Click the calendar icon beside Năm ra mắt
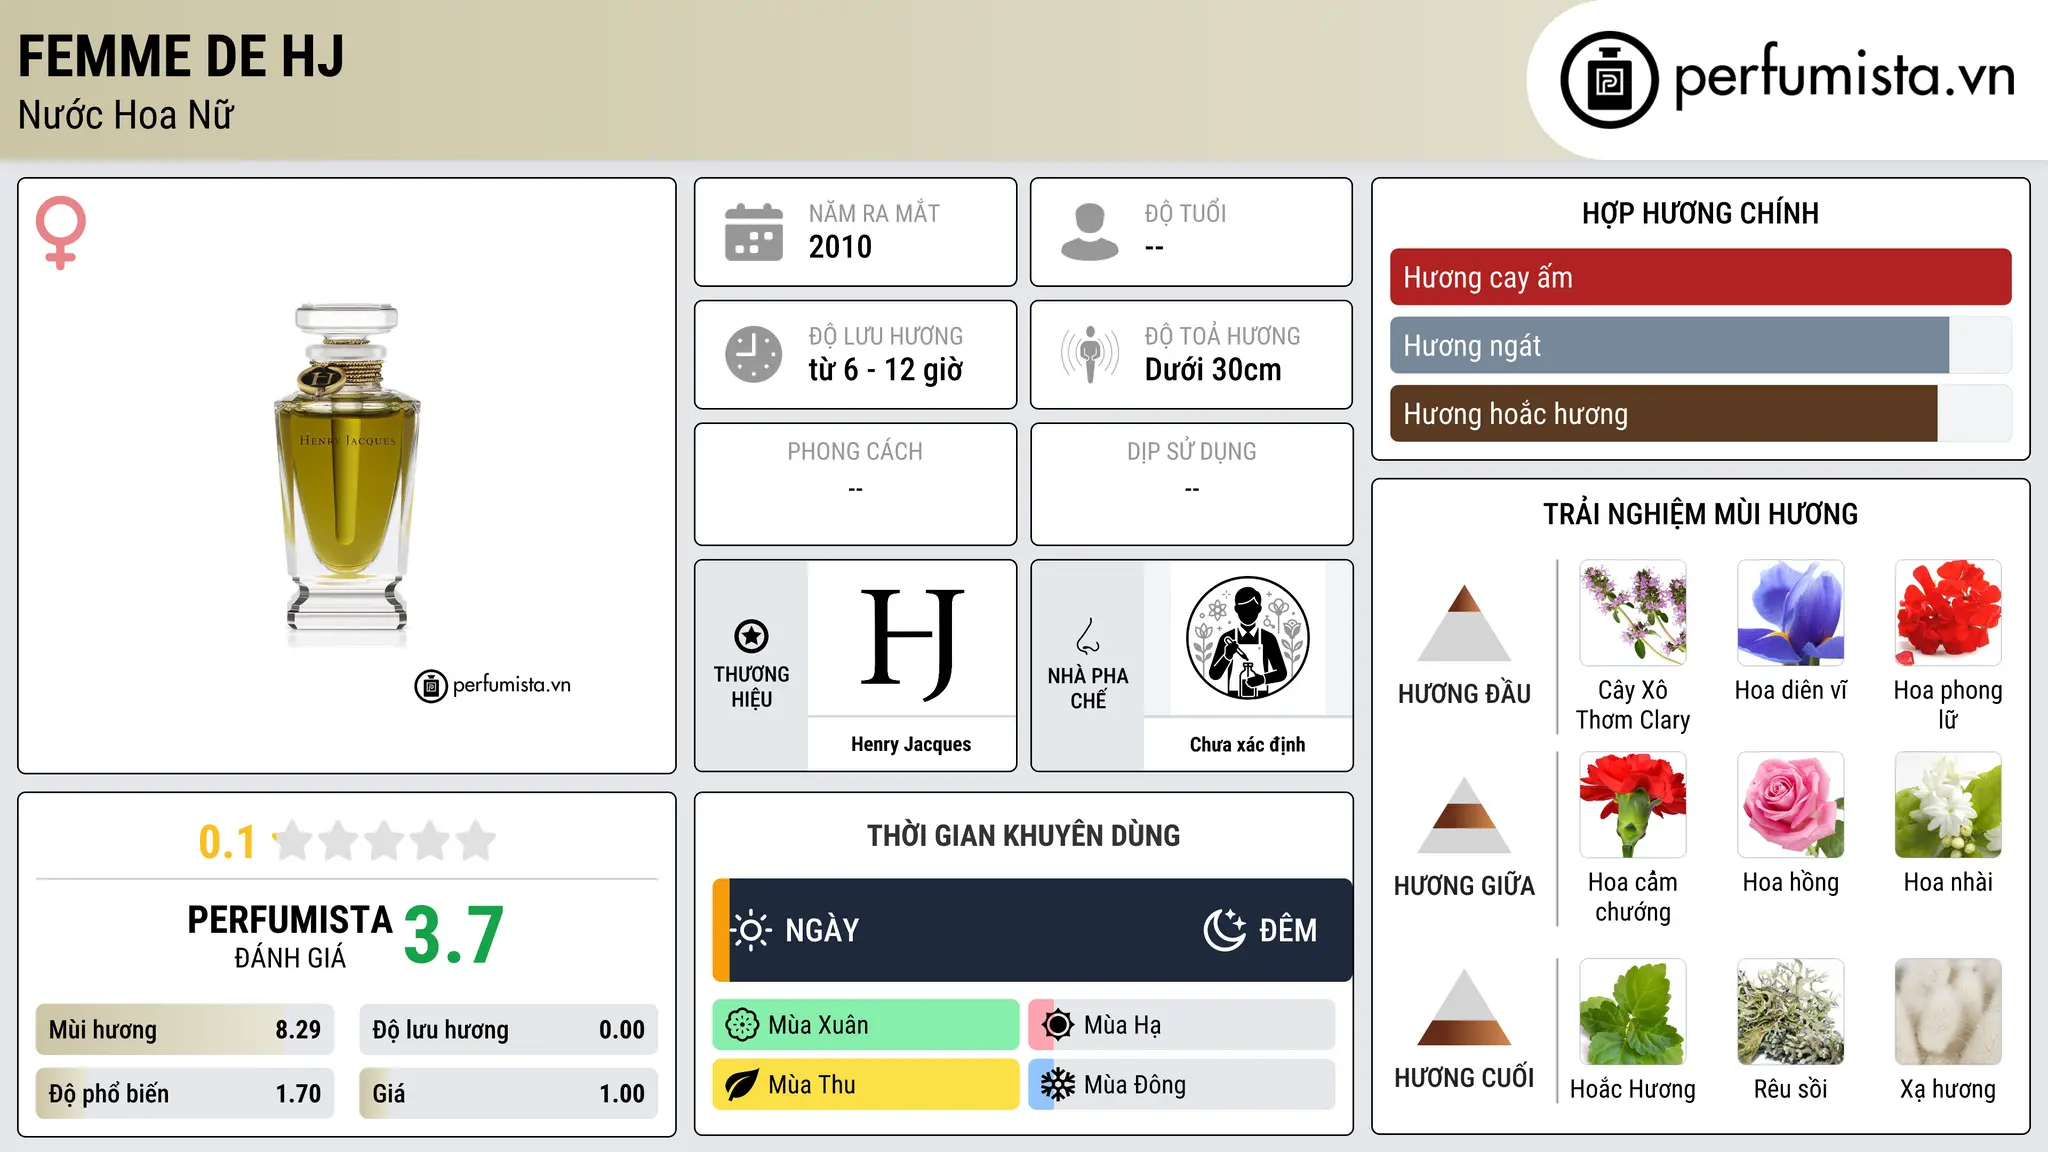Screen dimensions: 2048x1152 [753, 232]
